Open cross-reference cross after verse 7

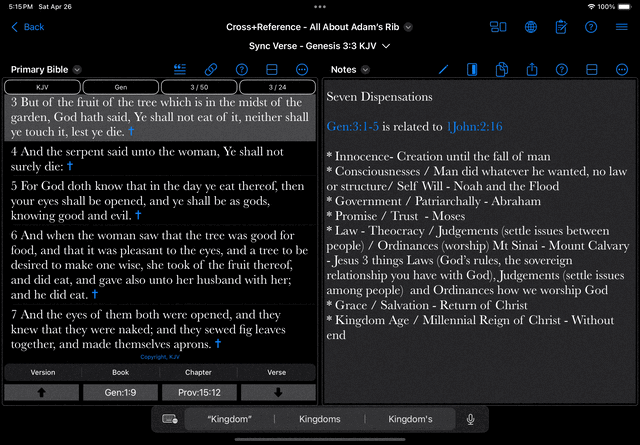tap(218, 343)
